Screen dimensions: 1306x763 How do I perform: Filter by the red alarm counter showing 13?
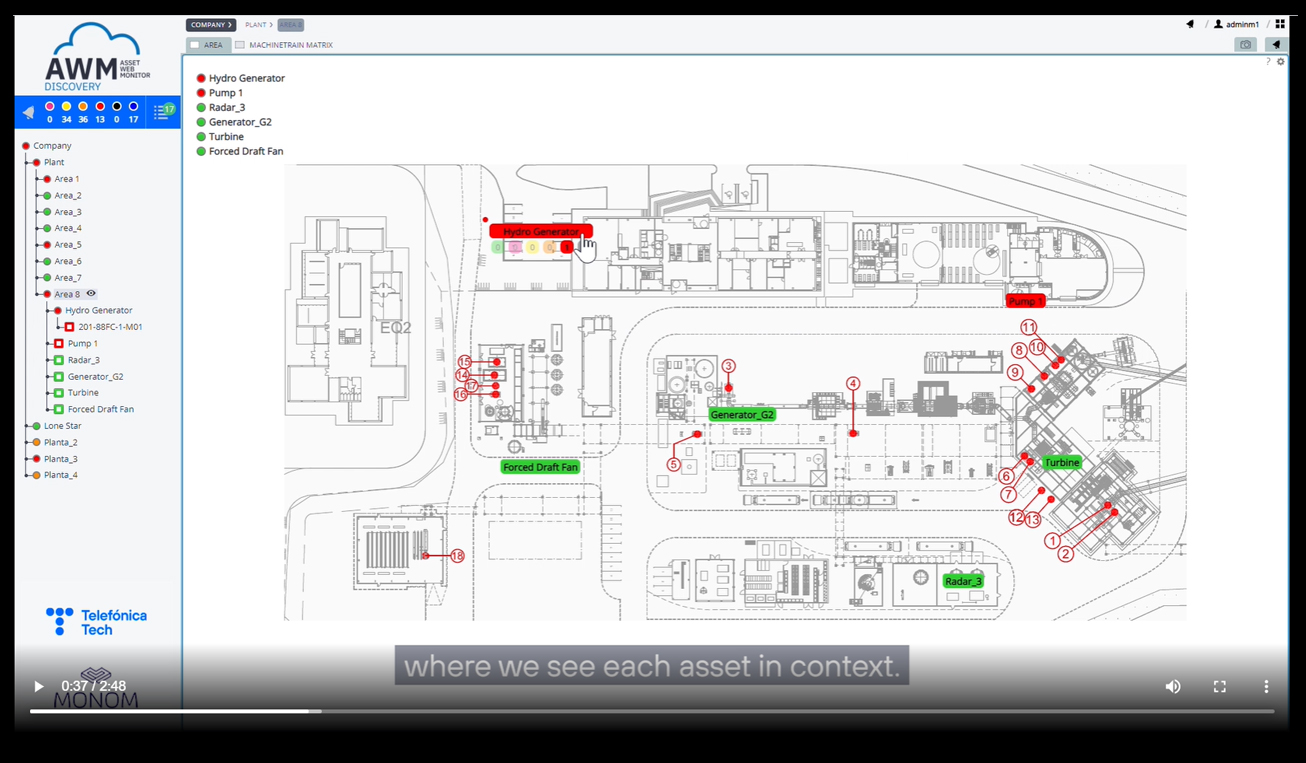point(100,112)
